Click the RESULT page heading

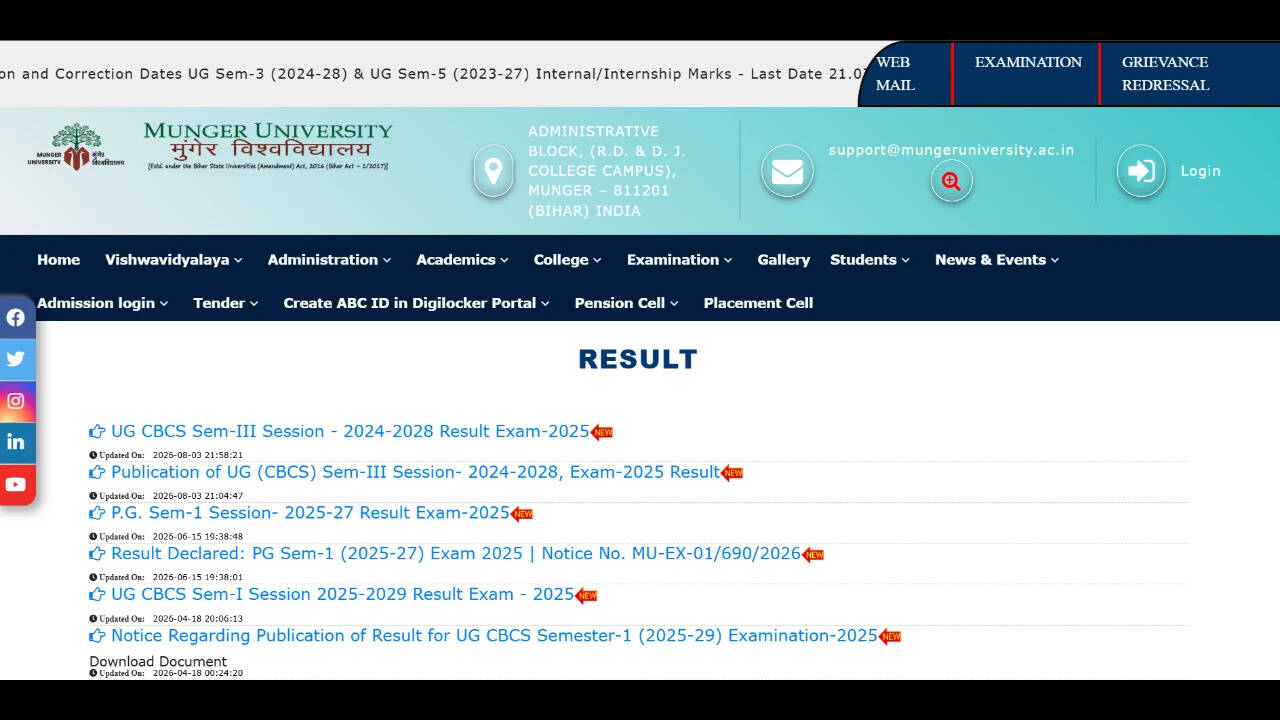(638, 359)
